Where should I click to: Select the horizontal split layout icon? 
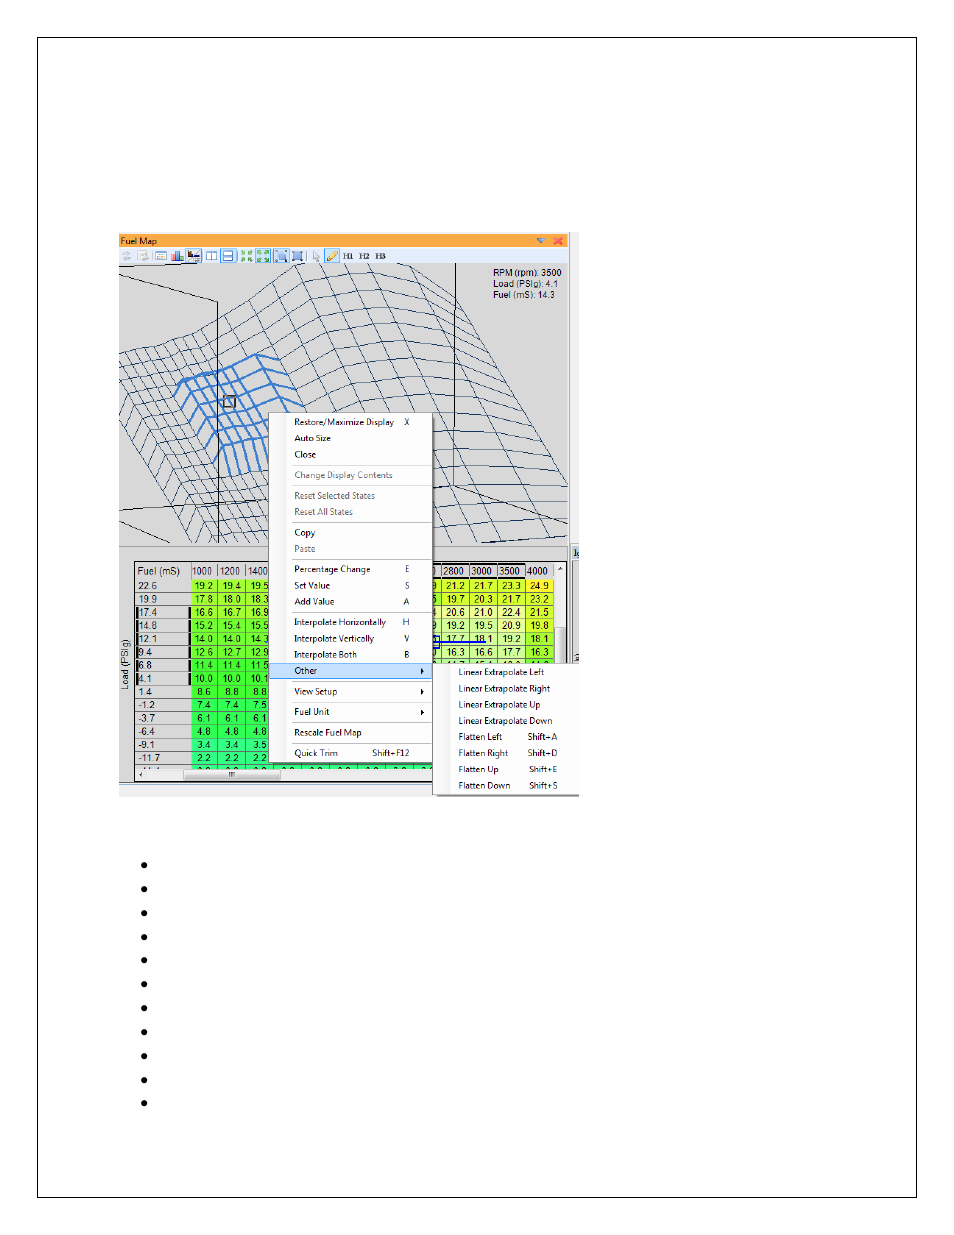tap(228, 256)
